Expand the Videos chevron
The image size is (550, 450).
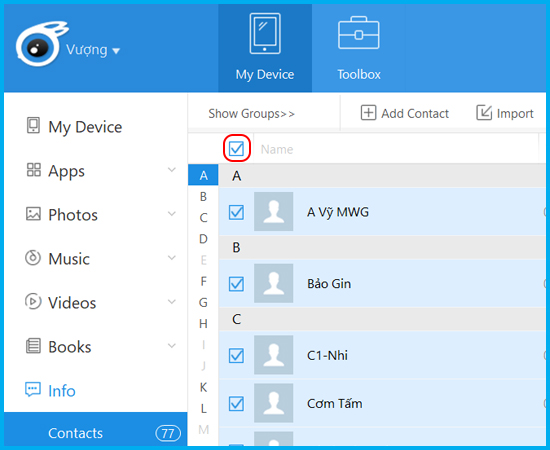[172, 302]
